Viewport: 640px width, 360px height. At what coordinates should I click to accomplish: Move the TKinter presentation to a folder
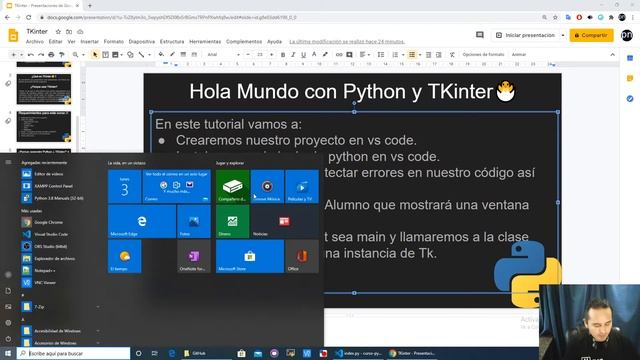coord(69,32)
